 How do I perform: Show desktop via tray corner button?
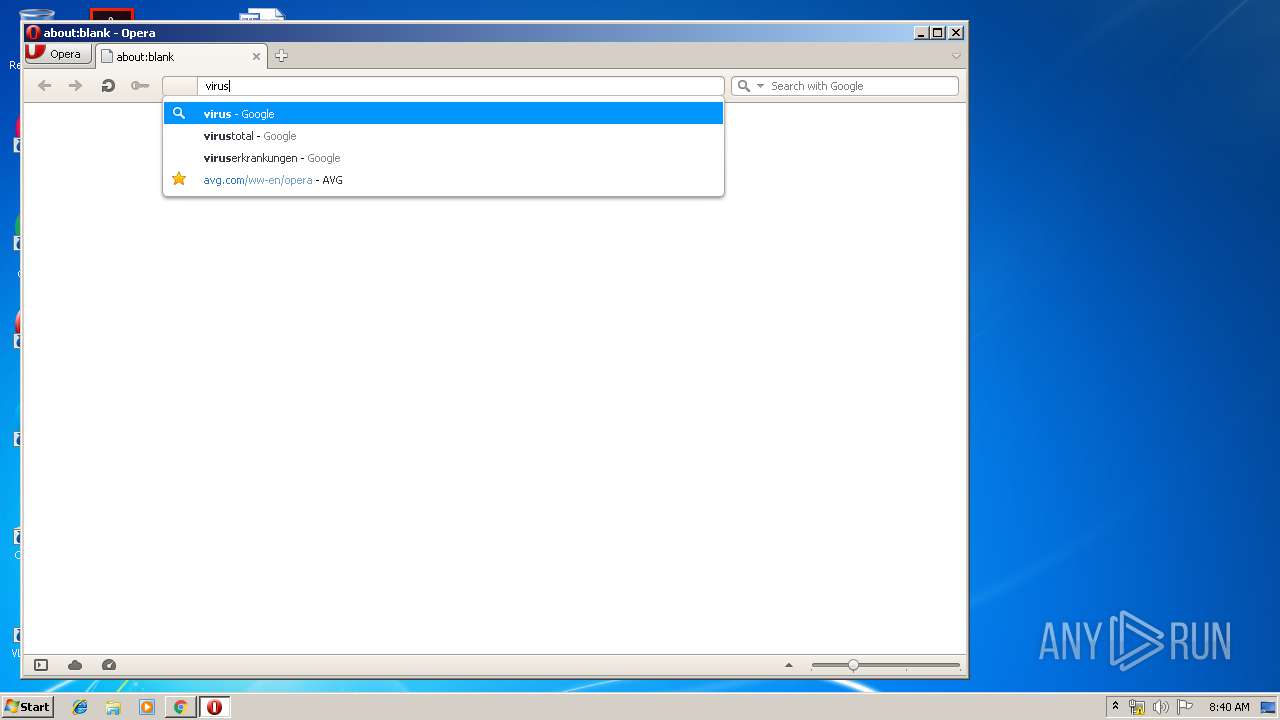(1268, 707)
